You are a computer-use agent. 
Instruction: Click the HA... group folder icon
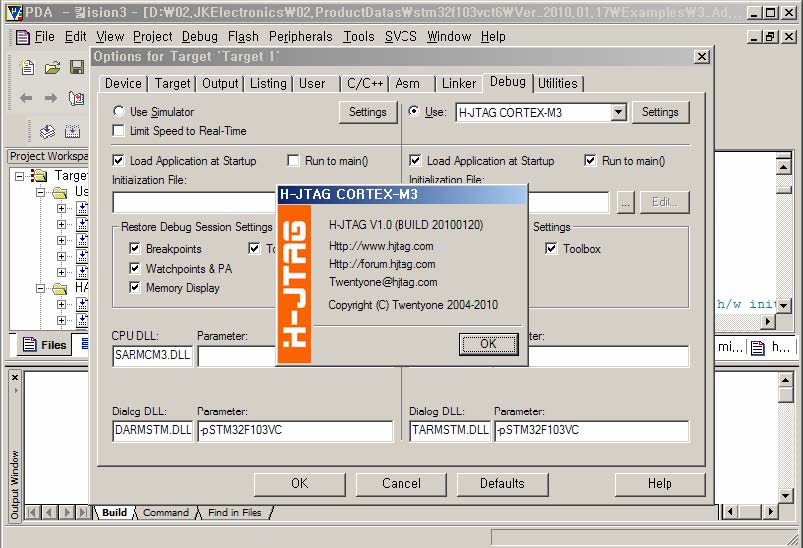(59, 288)
